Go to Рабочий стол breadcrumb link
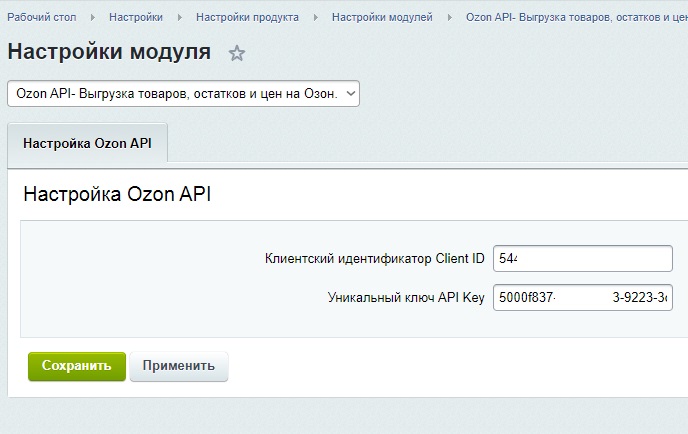The image size is (688, 434). (42, 17)
